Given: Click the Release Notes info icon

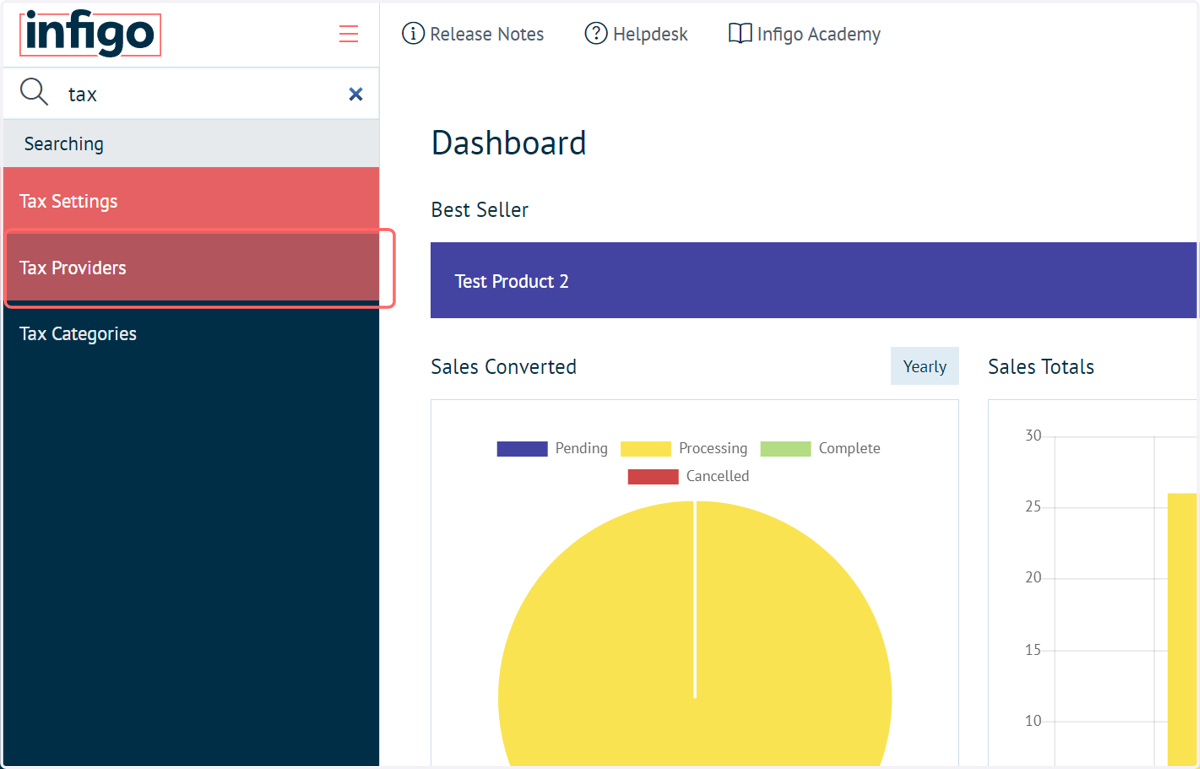Looking at the screenshot, I should coord(413,34).
